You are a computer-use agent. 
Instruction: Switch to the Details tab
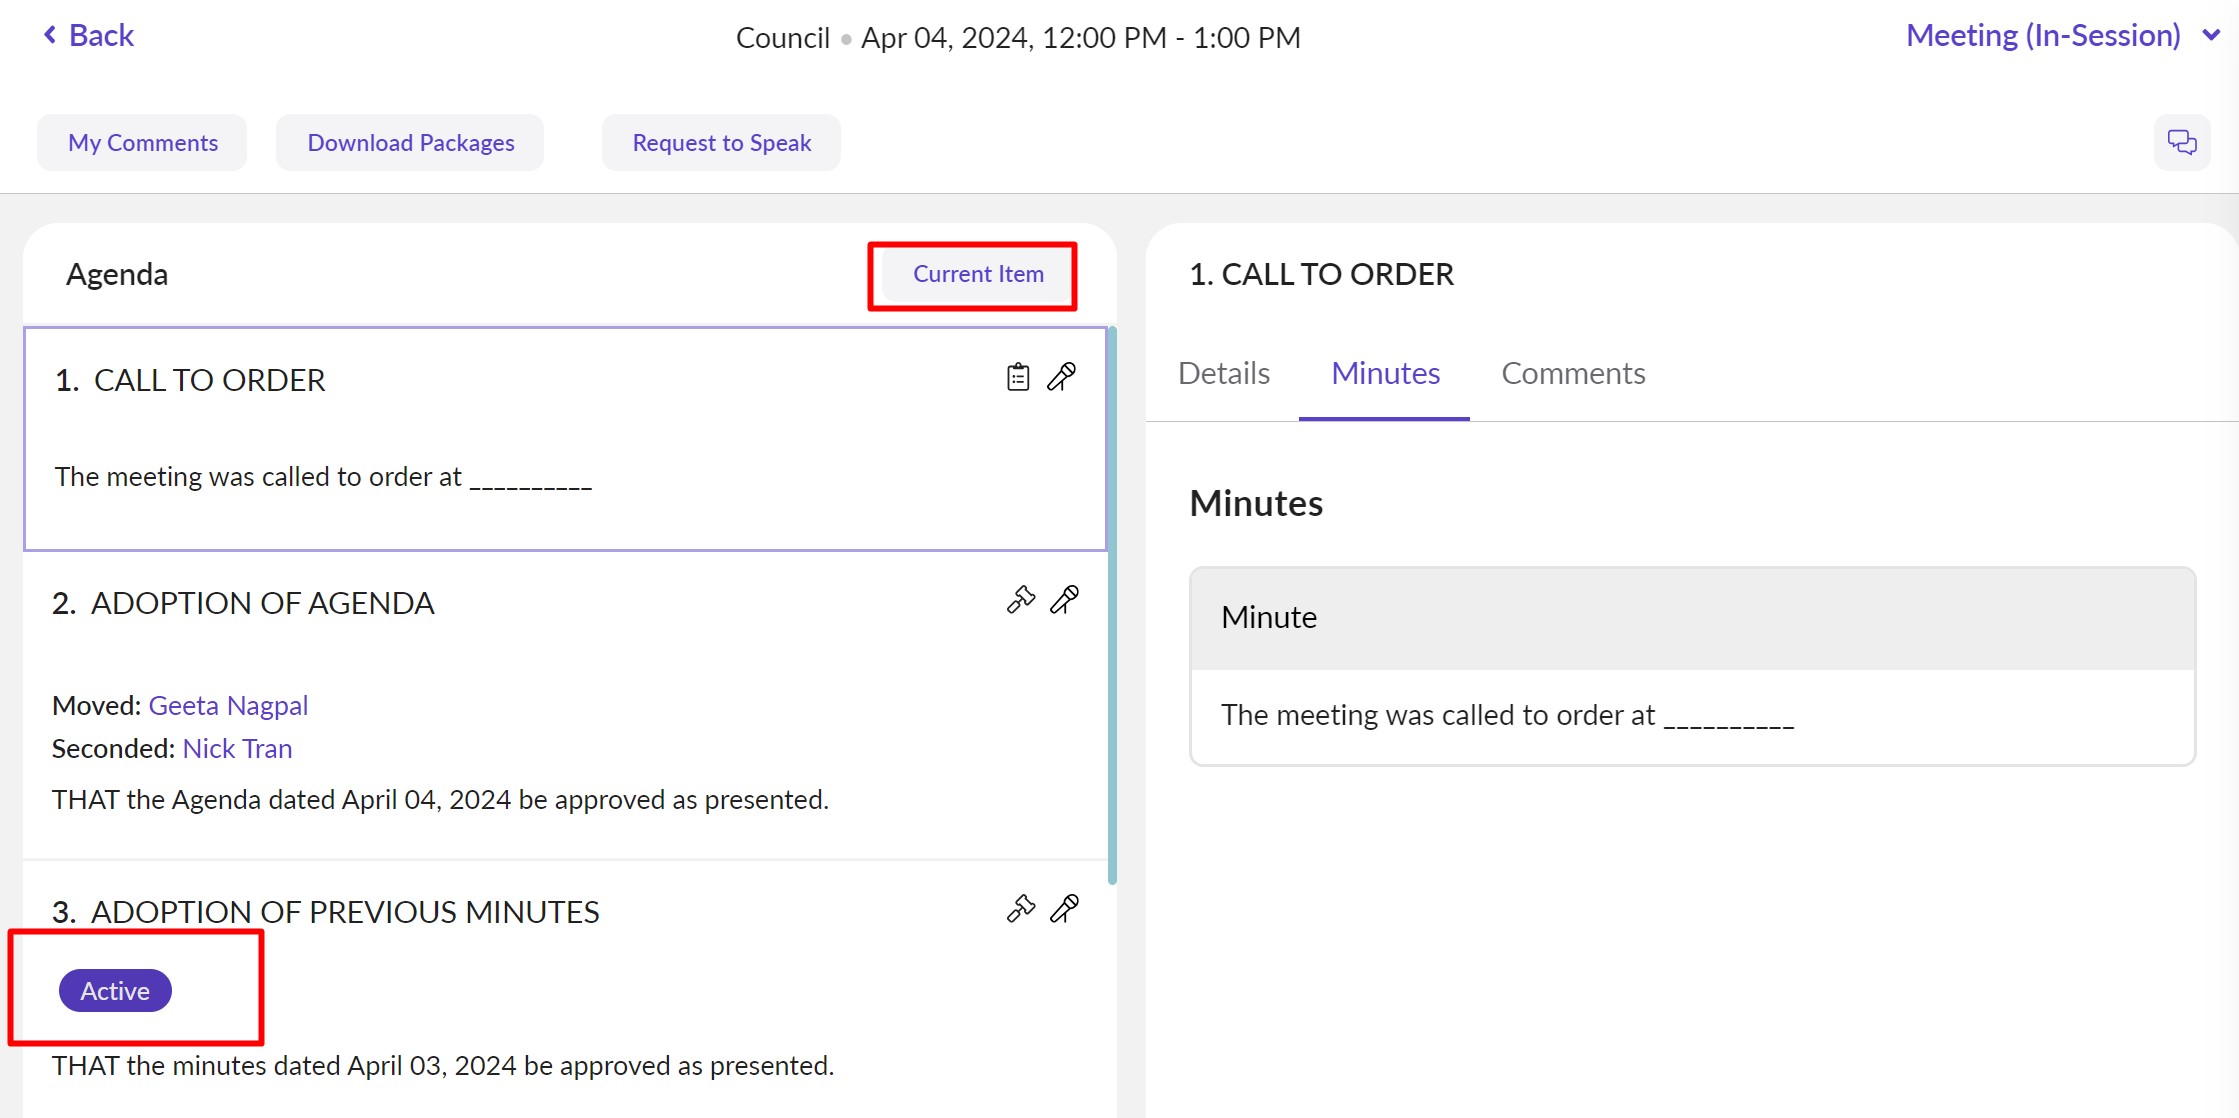(1223, 373)
